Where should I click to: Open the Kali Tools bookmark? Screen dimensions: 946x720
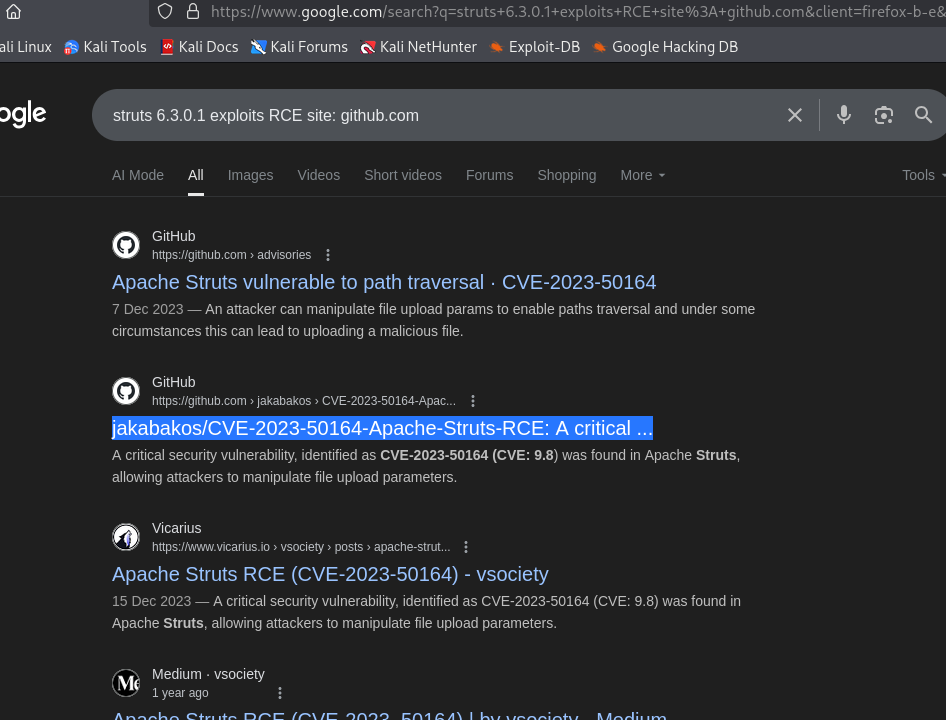[106, 46]
